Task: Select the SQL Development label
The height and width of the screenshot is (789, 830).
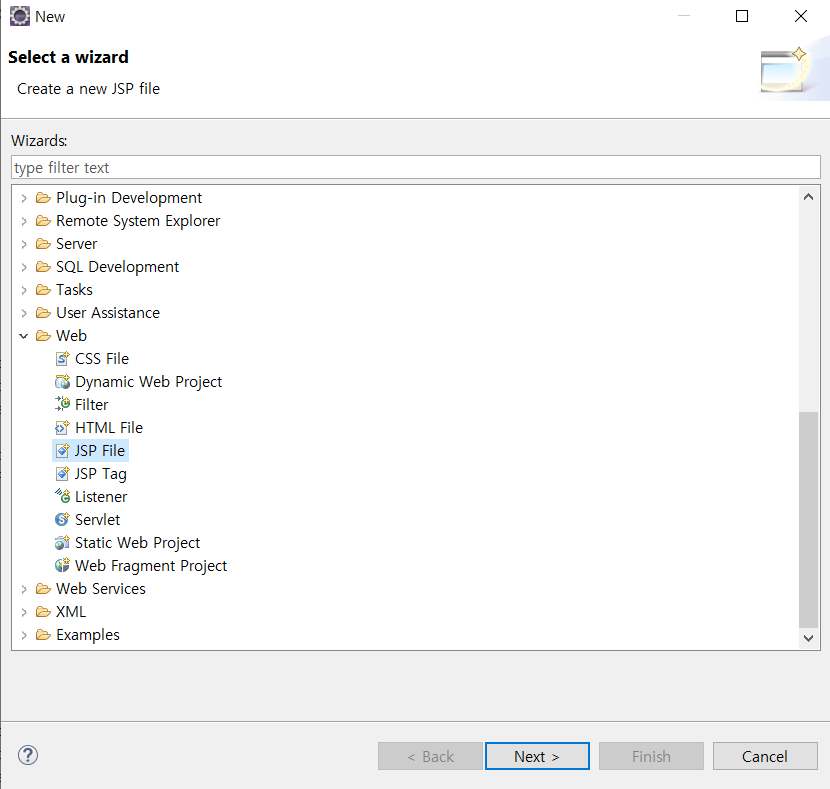Action: [118, 267]
